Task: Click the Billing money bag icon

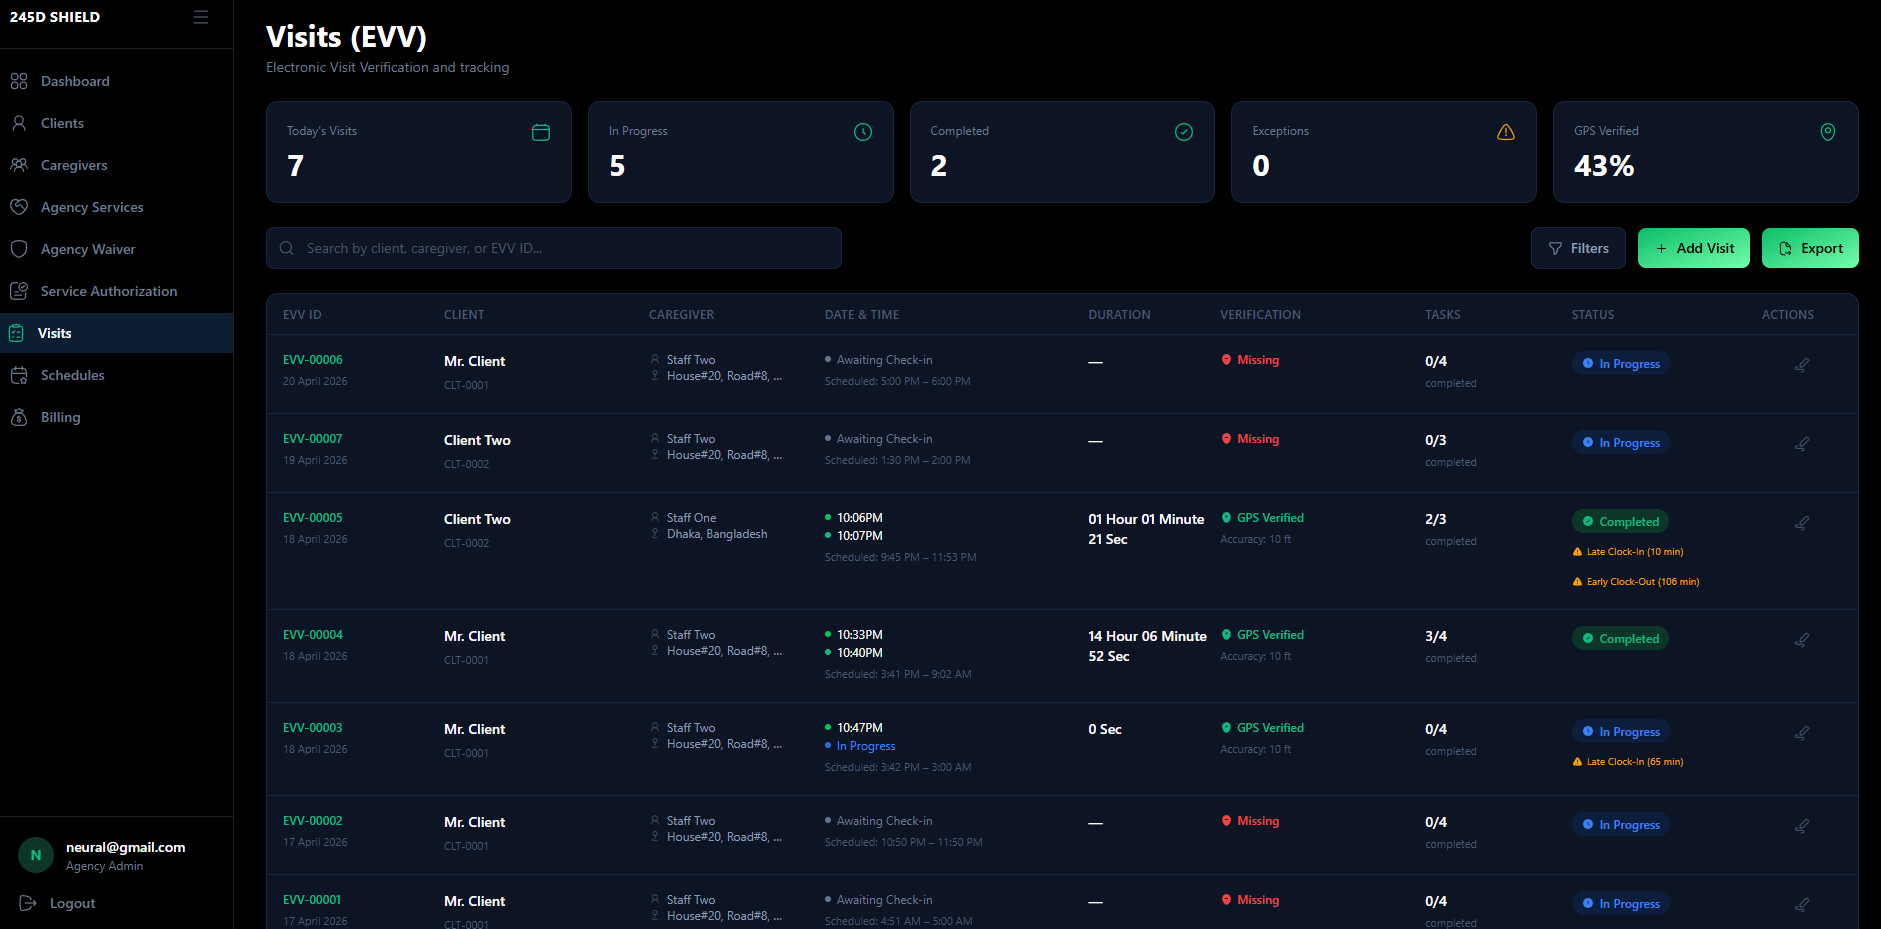Action: (19, 417)
